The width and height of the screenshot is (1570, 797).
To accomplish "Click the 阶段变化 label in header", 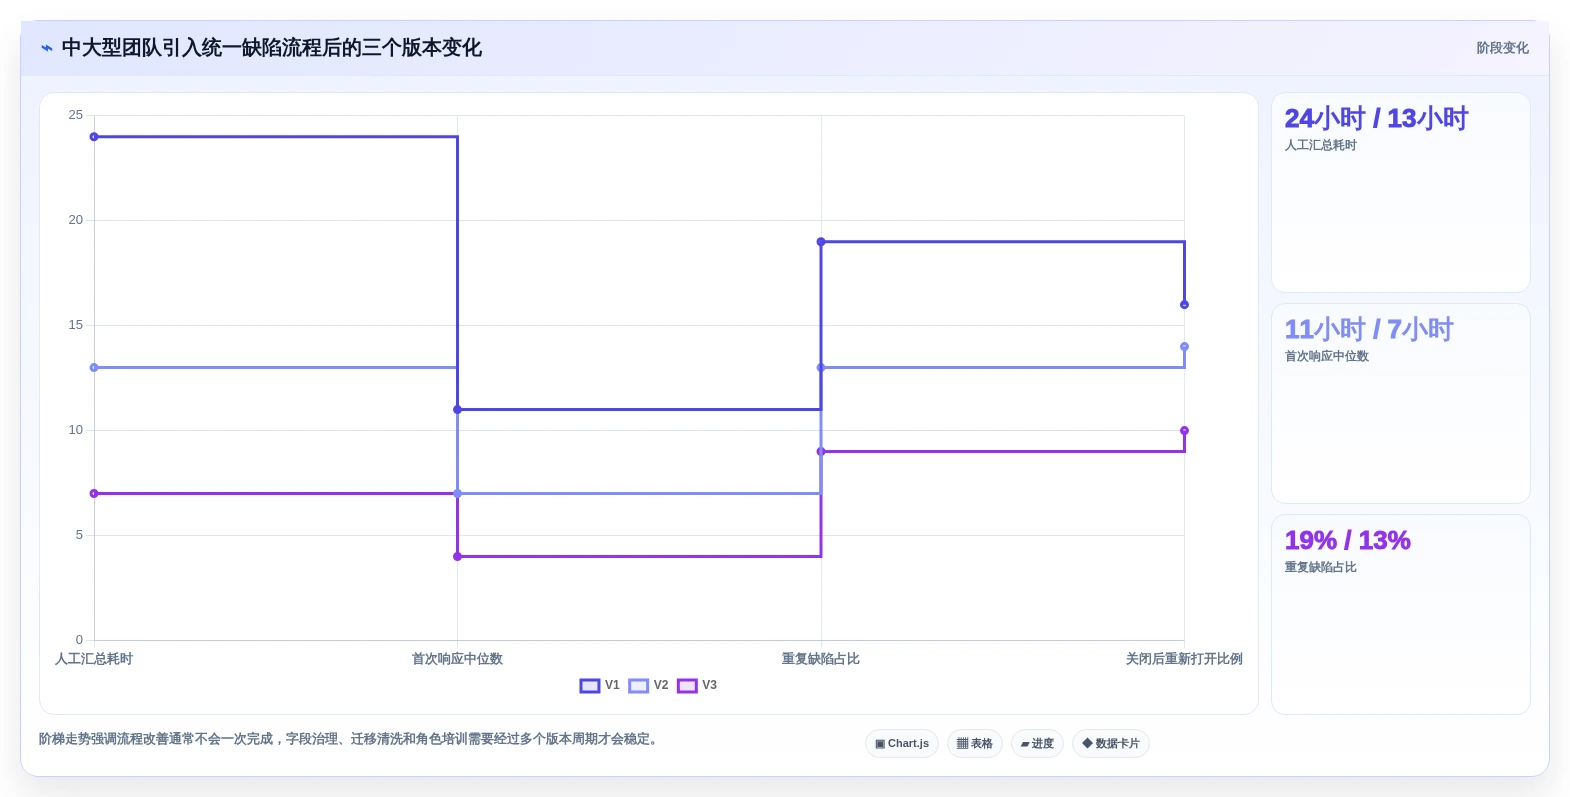I will (x=1502, y=48).
